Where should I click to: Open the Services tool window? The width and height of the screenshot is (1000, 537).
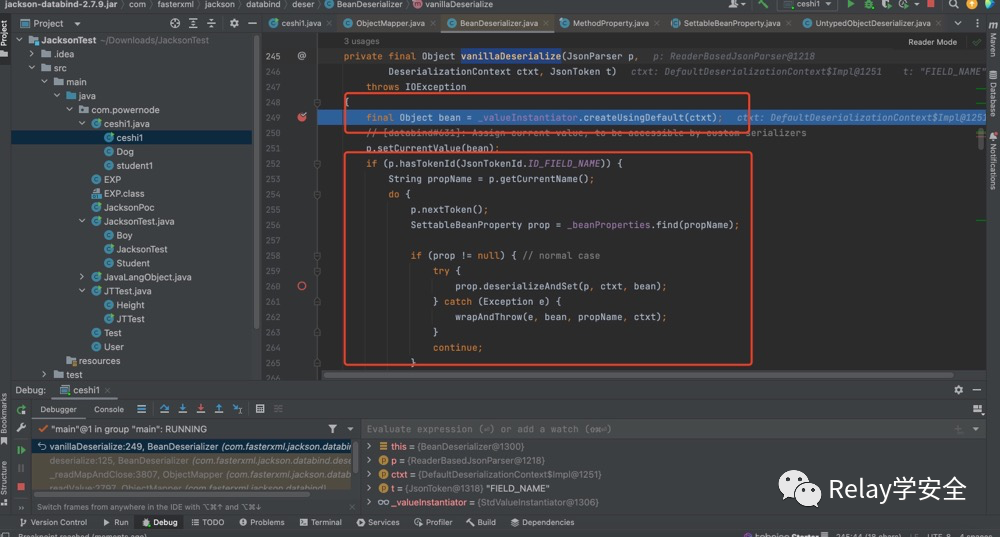click(378, 522)
